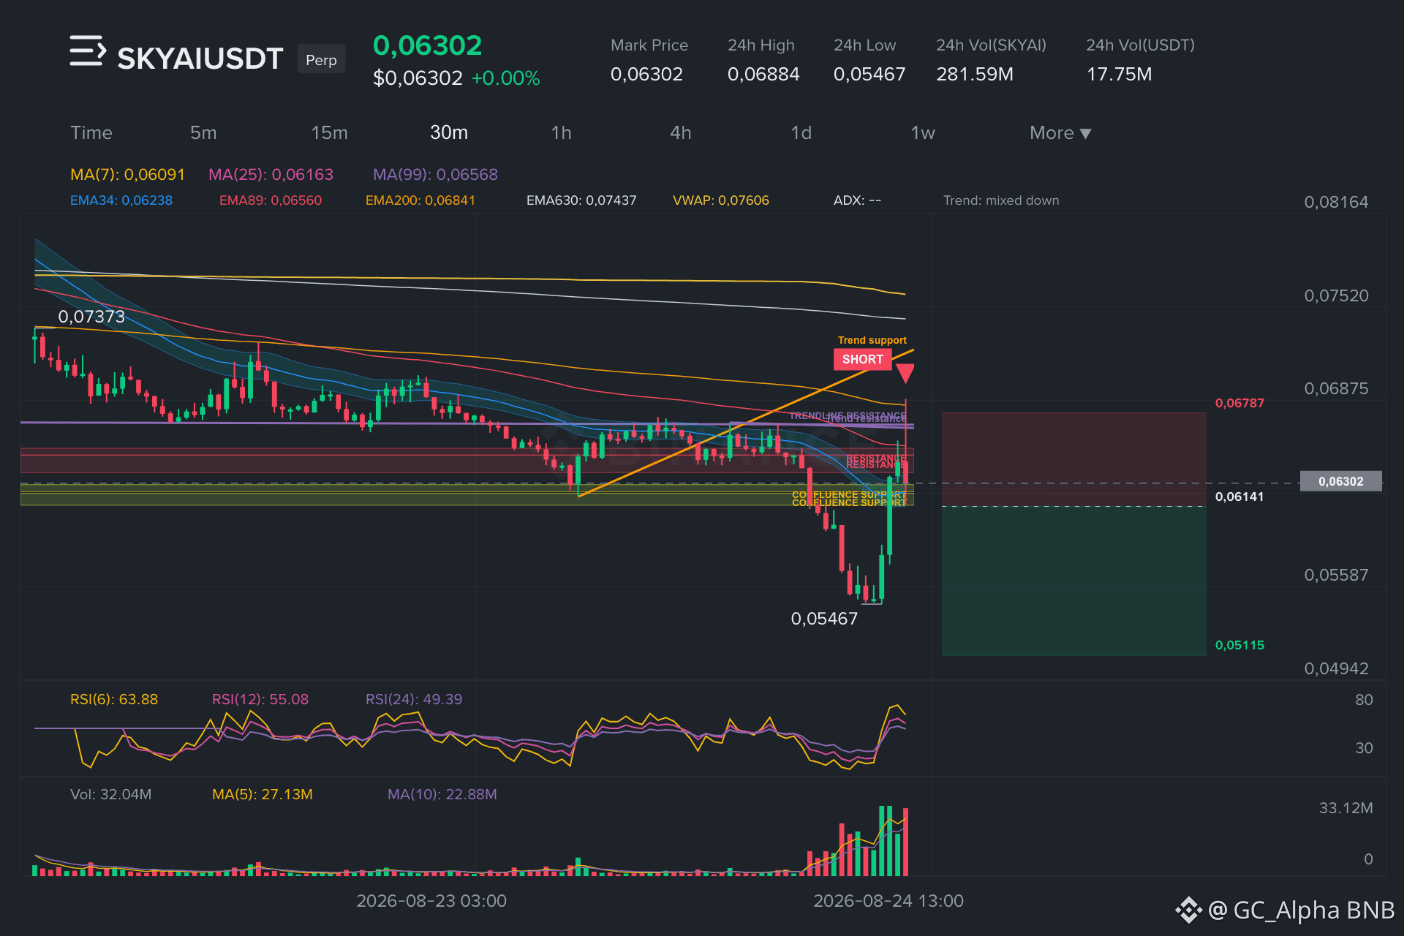This screenshot has width=1404, height=936.
Task: Click the red down-arrow short marker
Action: point(905,374)
